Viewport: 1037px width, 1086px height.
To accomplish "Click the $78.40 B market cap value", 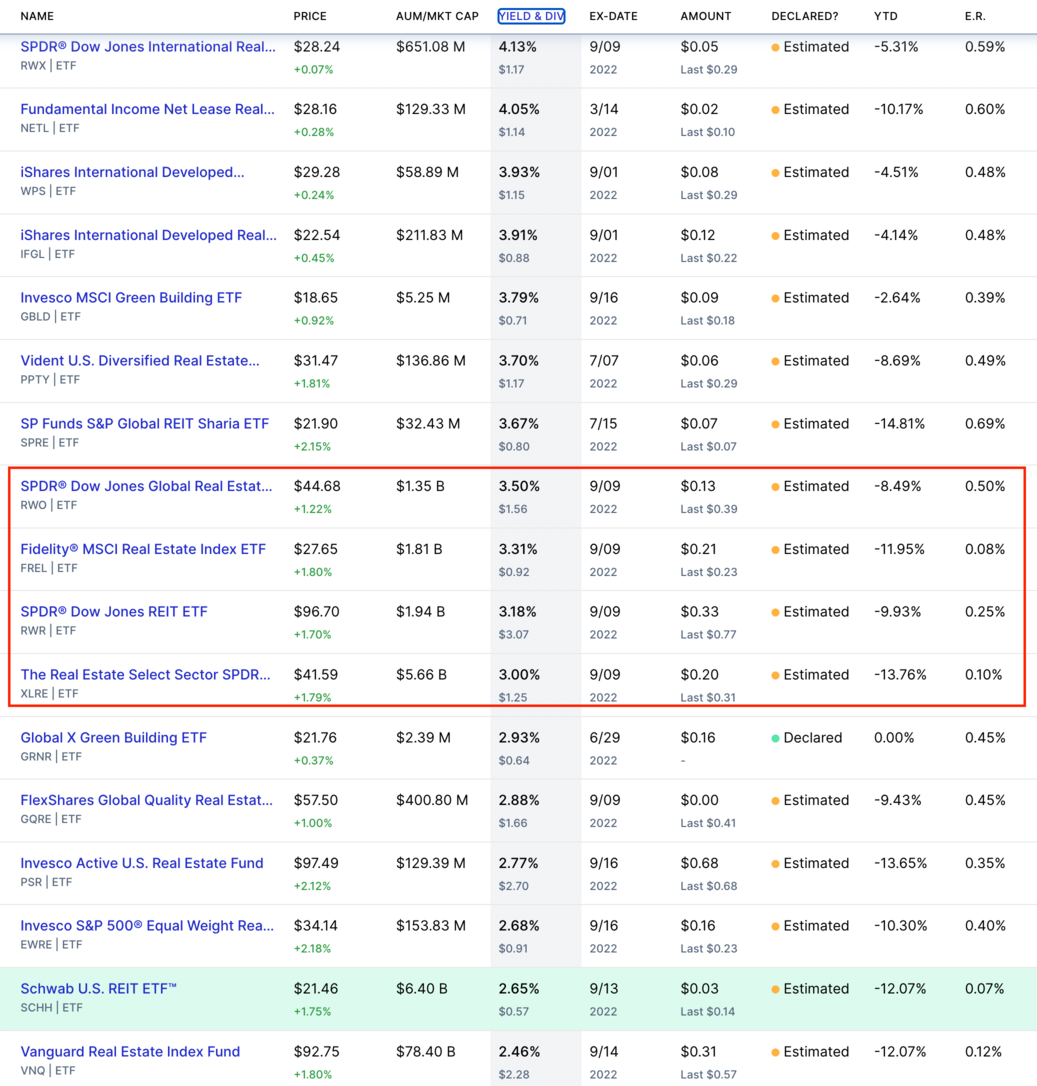I will point(426,1051).
